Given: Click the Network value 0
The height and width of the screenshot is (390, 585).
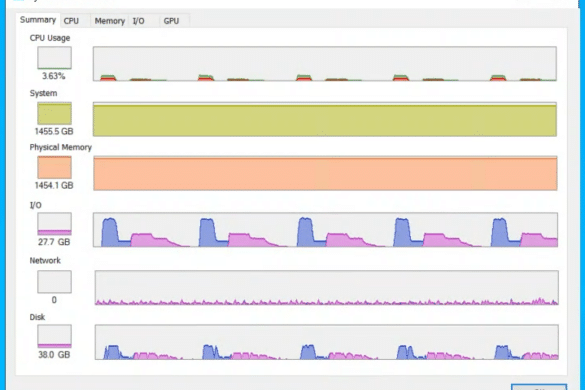Looking at the screenshot, I should (x=54, y=300).
